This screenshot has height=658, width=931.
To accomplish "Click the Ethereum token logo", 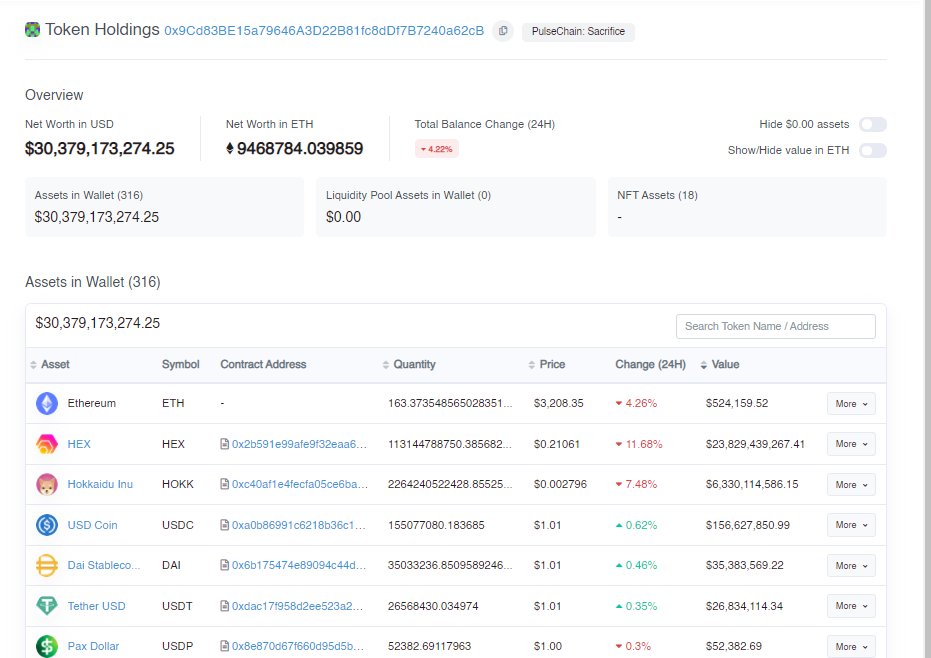I will [x=47, y=403].
